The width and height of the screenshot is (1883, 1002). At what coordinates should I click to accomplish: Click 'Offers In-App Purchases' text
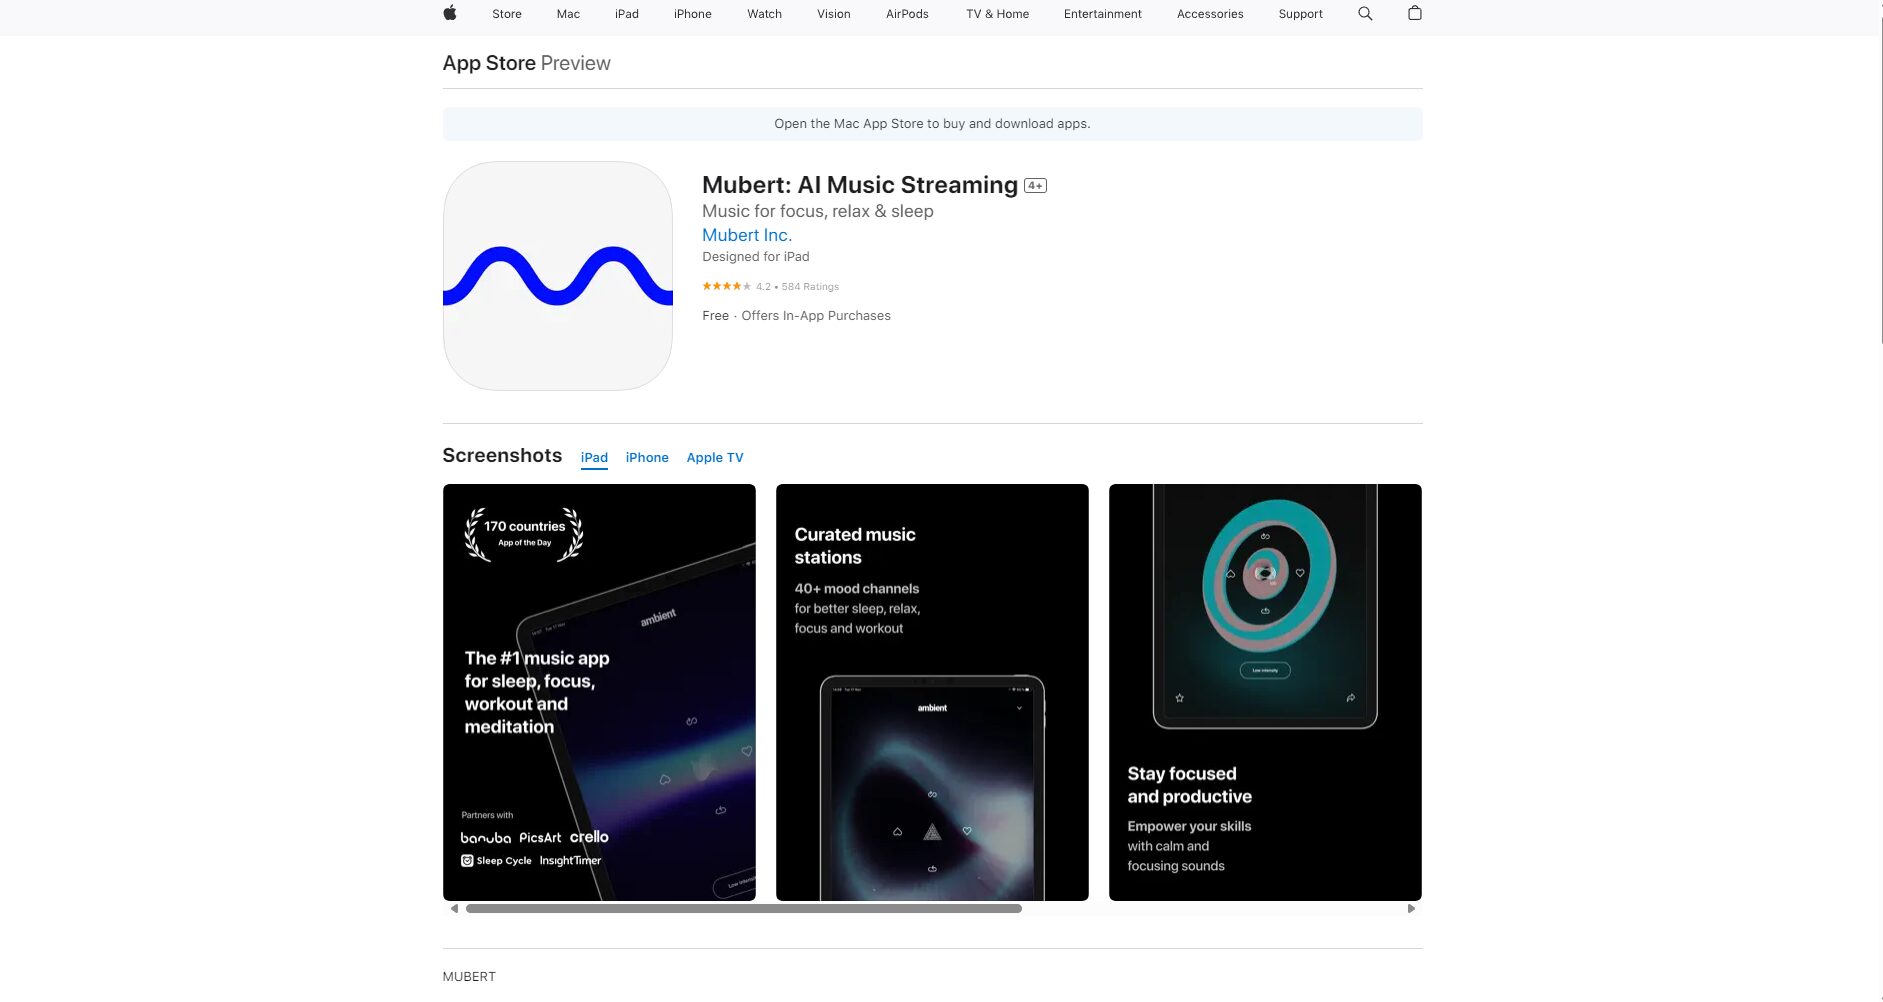click(816, 316)
